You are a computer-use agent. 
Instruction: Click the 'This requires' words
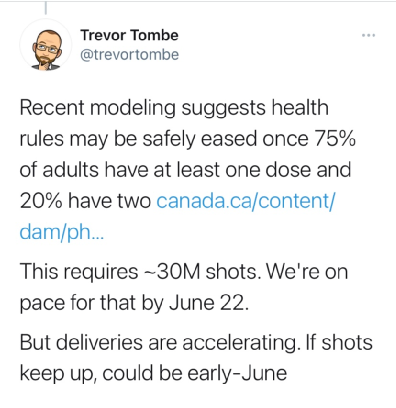[79, 272]
